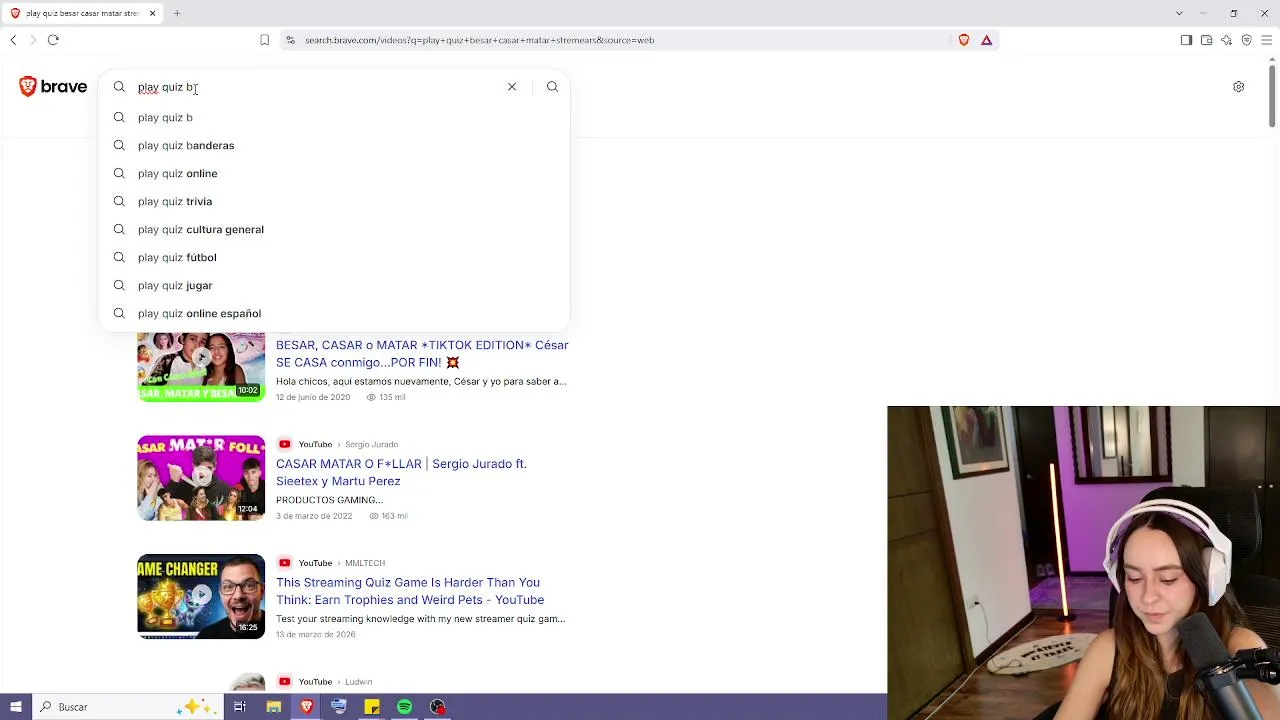Choose suggestion "play quiz b"

click(x=334, y=117)
